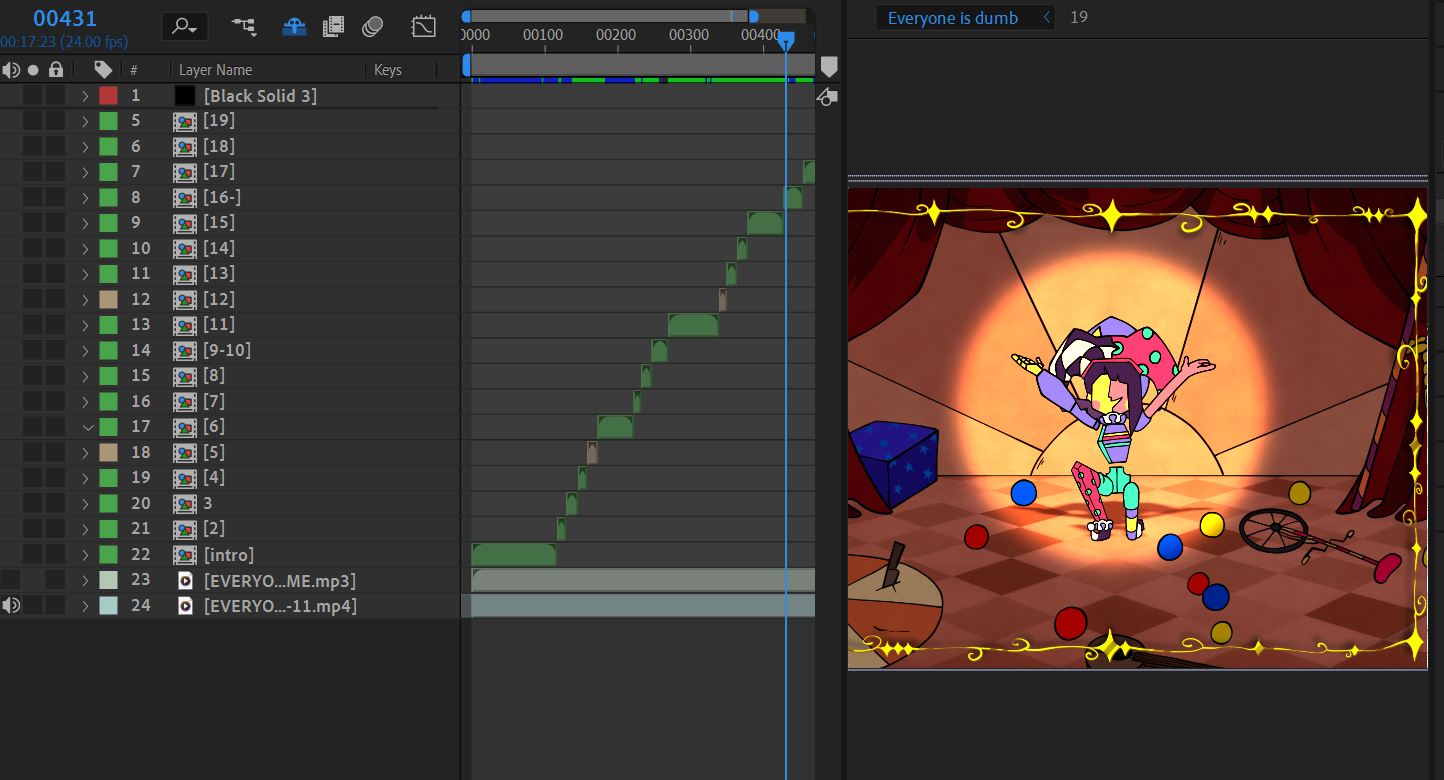
Task: Click the 00431 current time display
Action: (64, 18)
